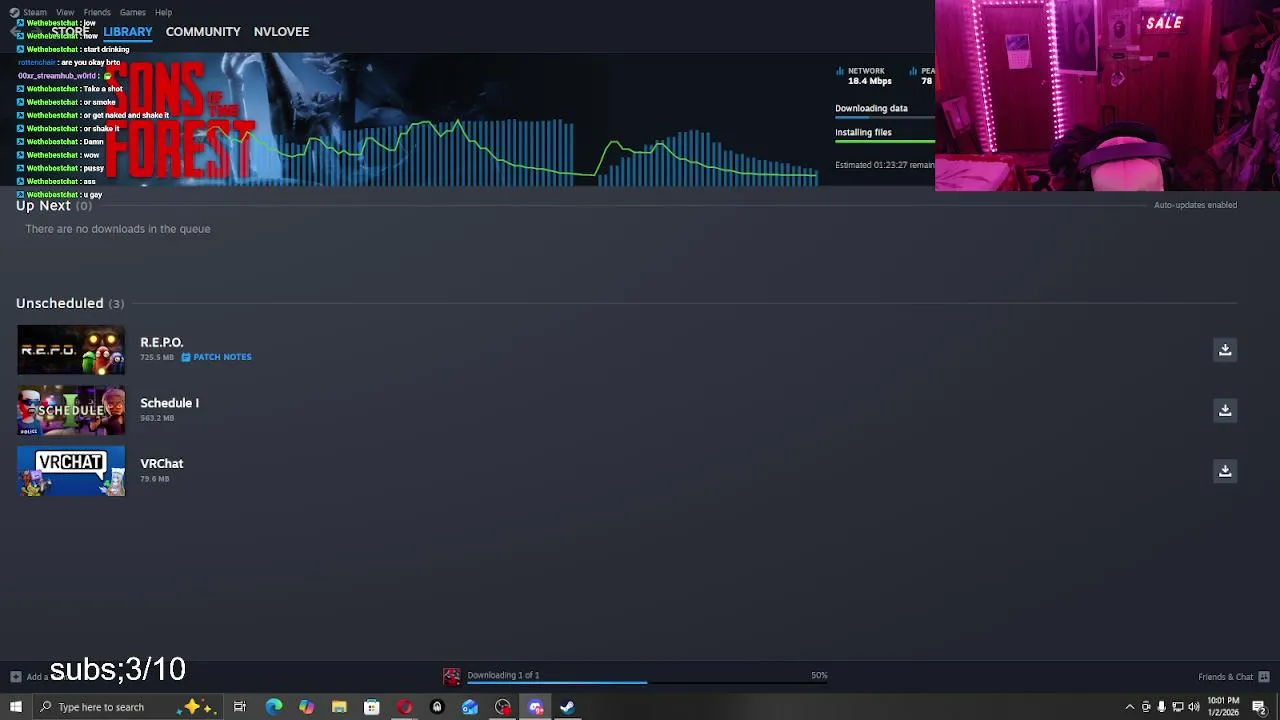Click the Installing files progress bar

pos(885,142)
